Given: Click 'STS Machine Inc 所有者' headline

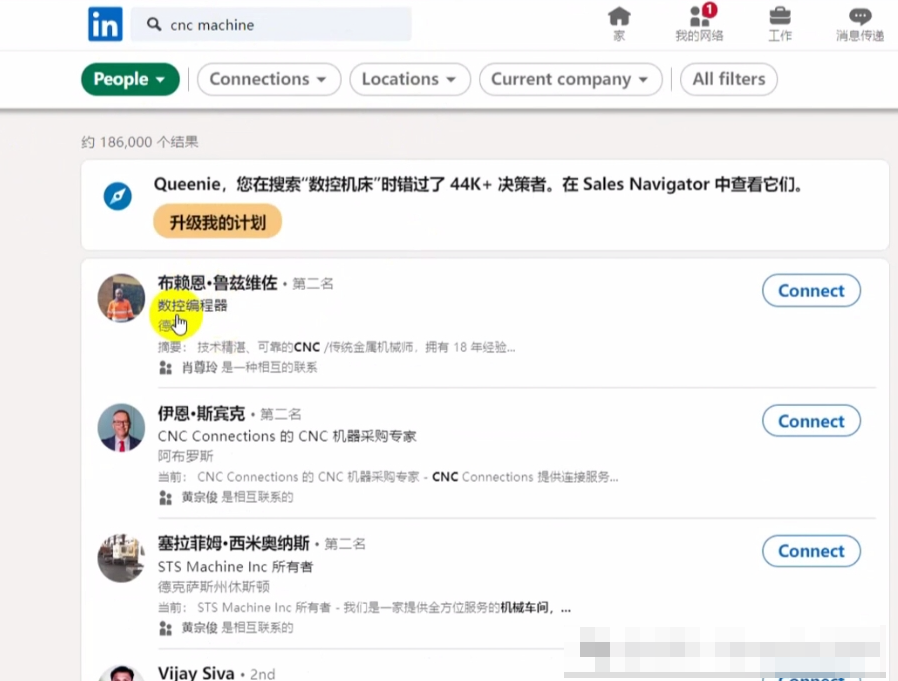Looking at the screenshot, I should pyautogui.click(x=235, y=566).
